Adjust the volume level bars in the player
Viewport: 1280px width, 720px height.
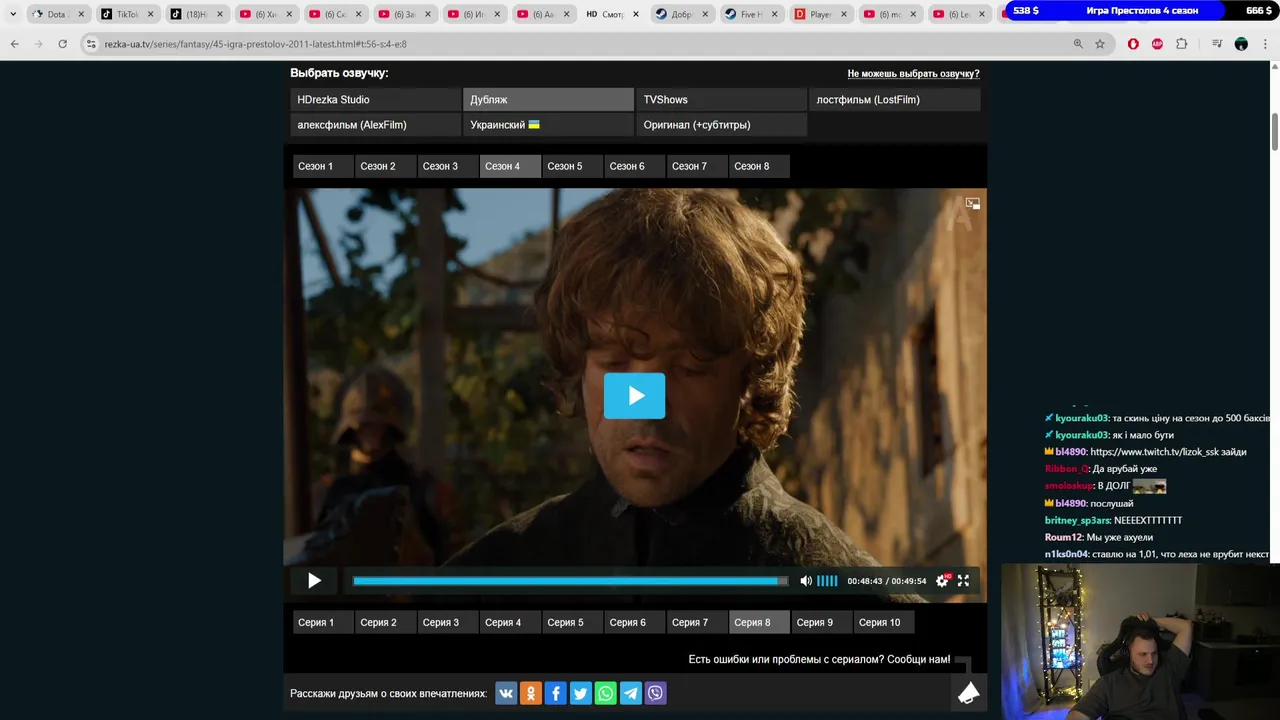point(827,581)
